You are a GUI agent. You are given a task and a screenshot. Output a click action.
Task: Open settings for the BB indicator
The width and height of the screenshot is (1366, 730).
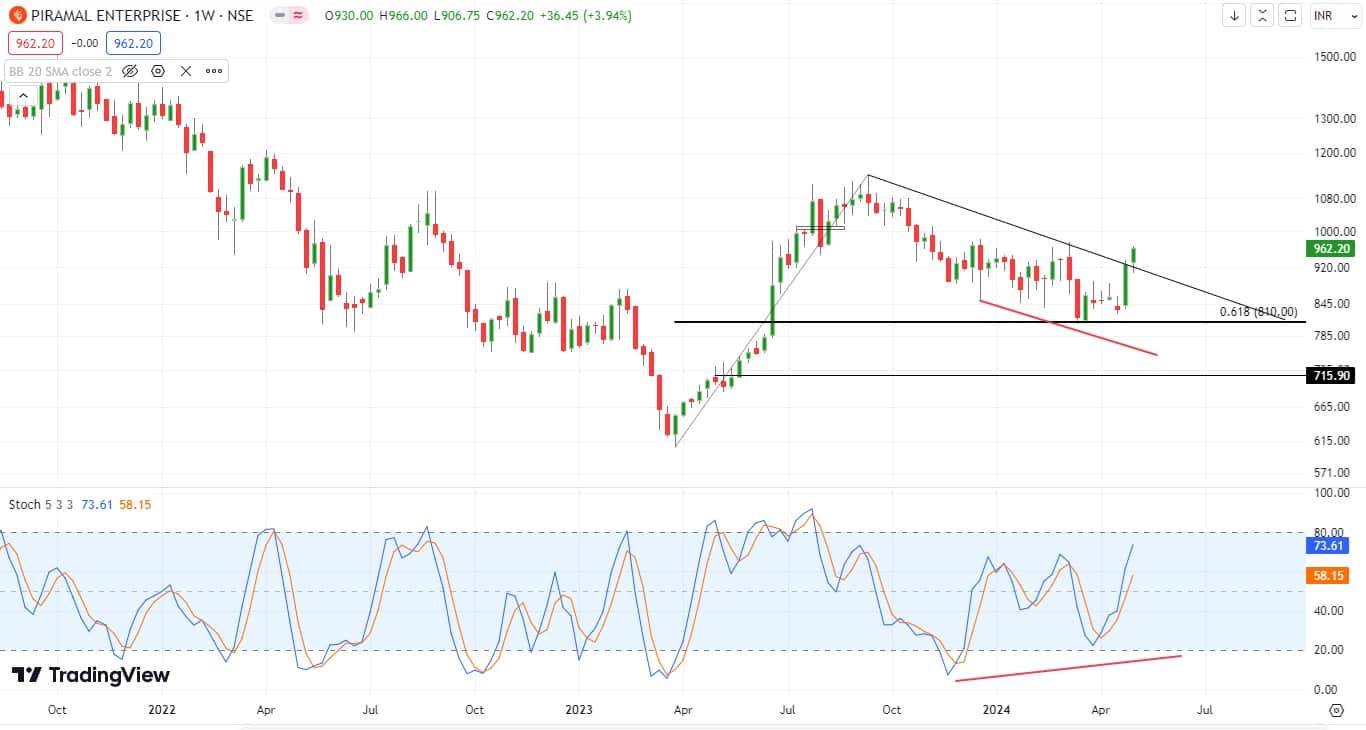pos(158,71)
